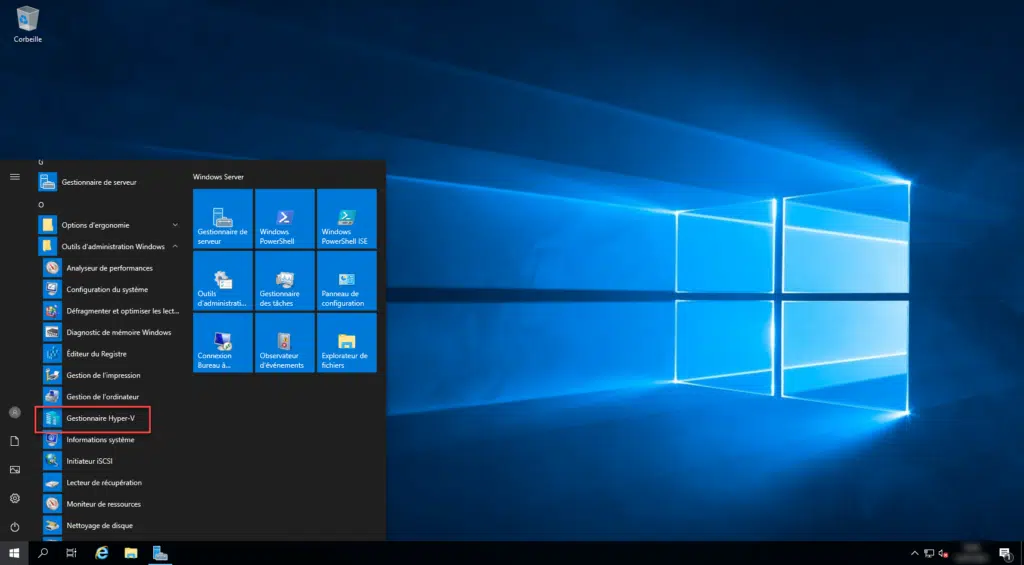Click the Windows Server tile group header
The height and width of the screenshot is (565, 1024).
point(218,177)
